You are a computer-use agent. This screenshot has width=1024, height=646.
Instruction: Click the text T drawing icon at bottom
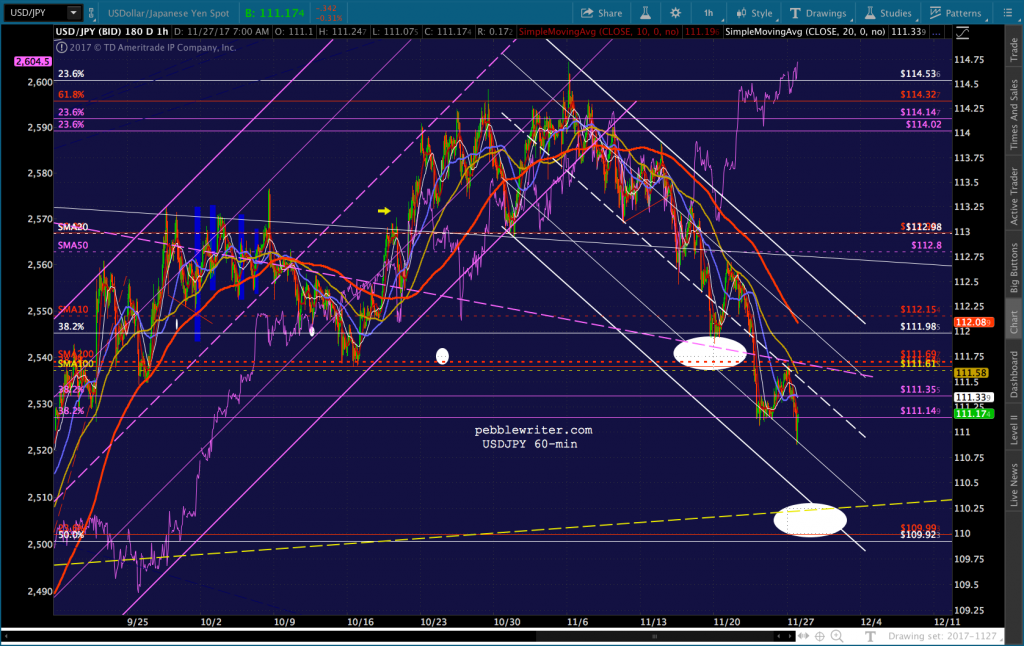(x=870, y=636)
